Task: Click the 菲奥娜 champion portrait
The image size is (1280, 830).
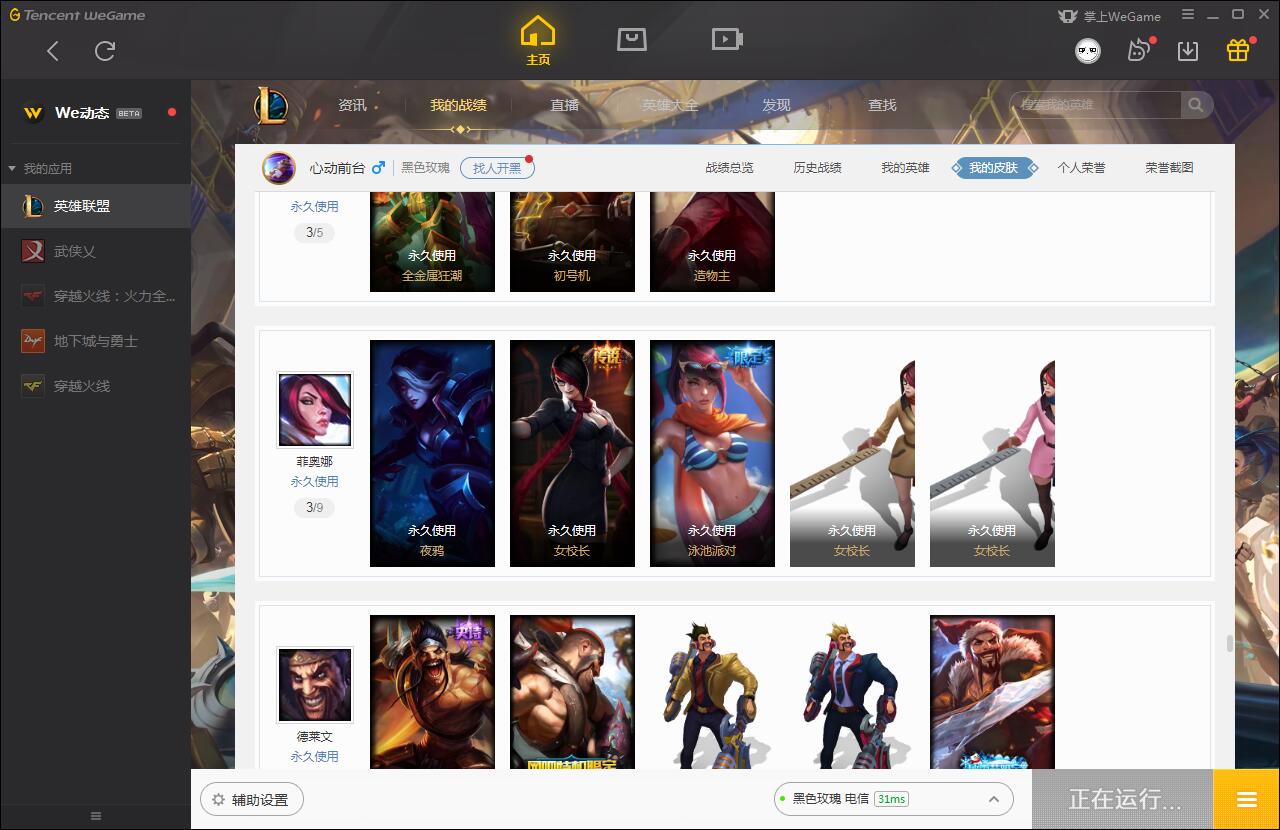Action: [315, 410]
